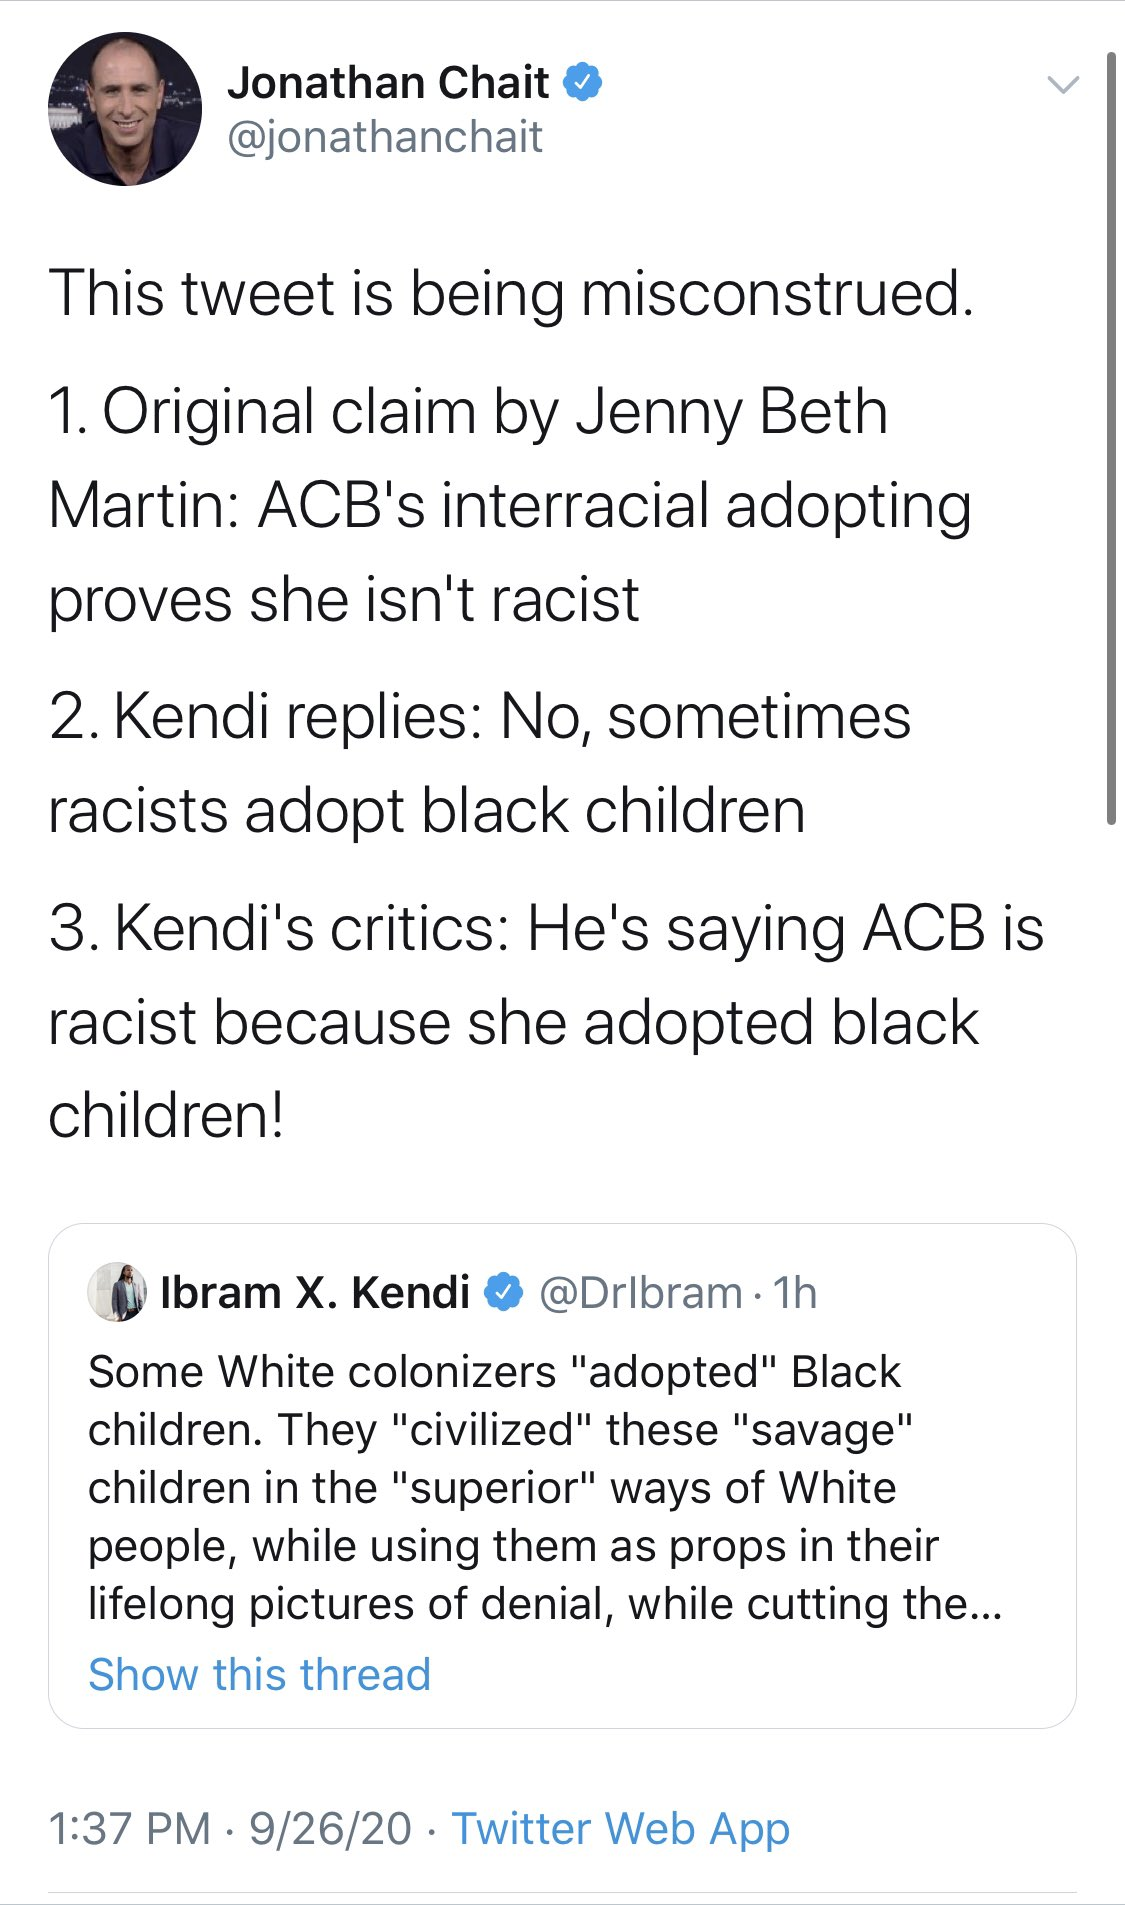Click the 'Kendi's critics' paragraph
Image resolution: width=1125 pixels, height=1905 pixels.
[x=546, y=1022]
